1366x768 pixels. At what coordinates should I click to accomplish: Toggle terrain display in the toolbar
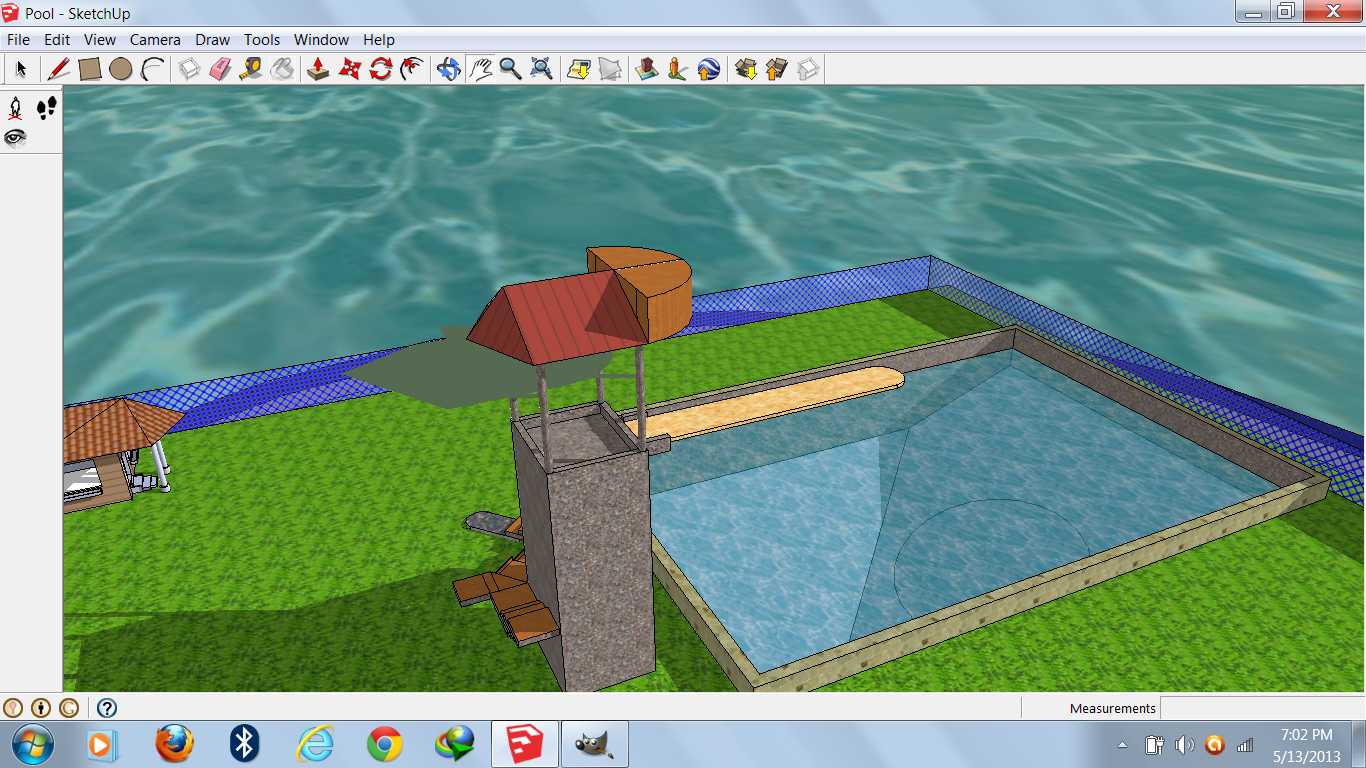(610, 69)
